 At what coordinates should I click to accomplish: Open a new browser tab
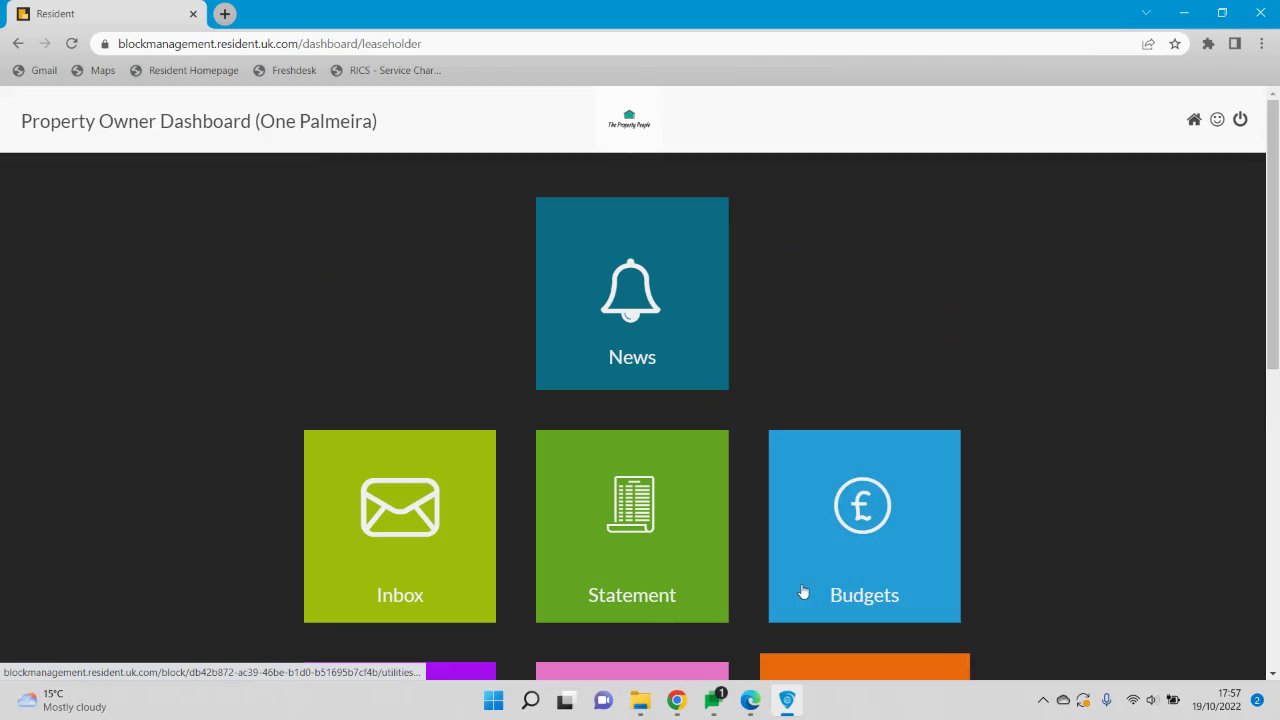224,14
